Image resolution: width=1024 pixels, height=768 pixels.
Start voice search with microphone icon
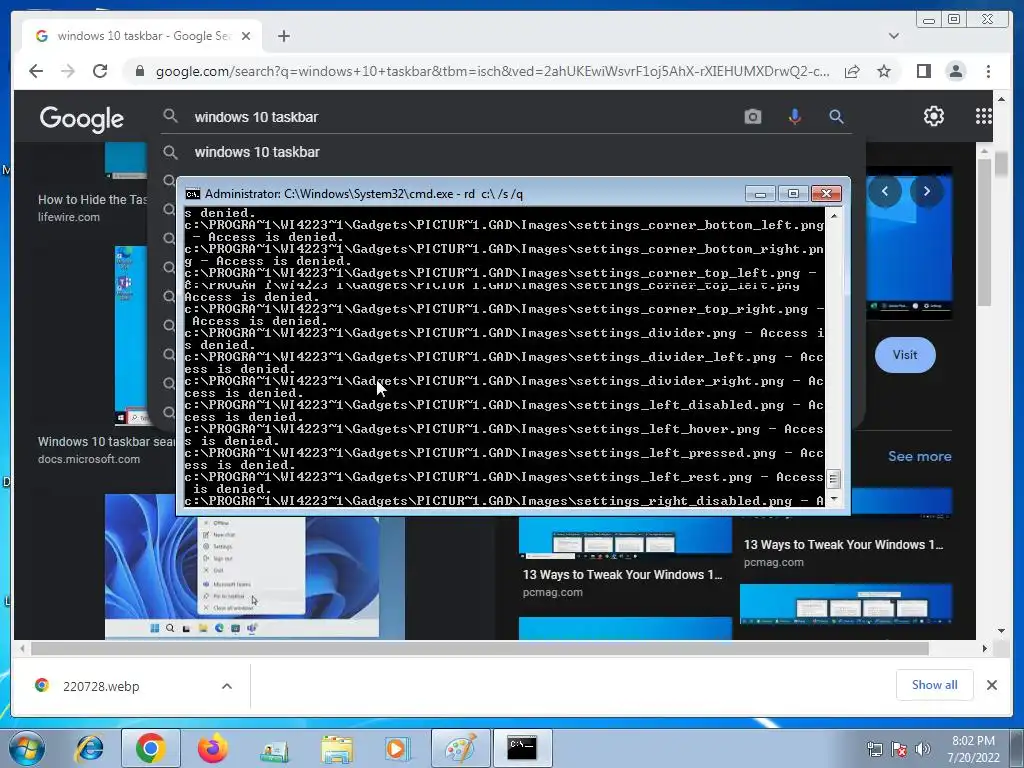[x=794, y=117]
